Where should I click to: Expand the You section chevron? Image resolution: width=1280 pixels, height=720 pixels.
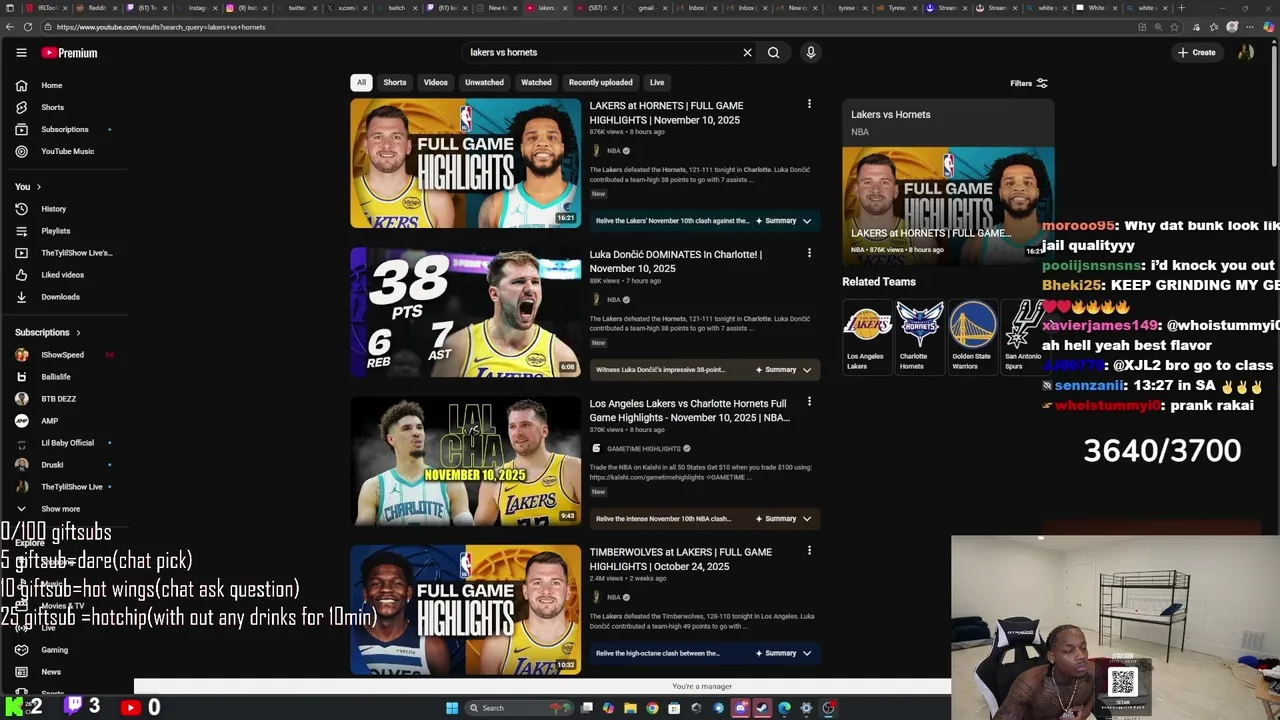[39, 187]
